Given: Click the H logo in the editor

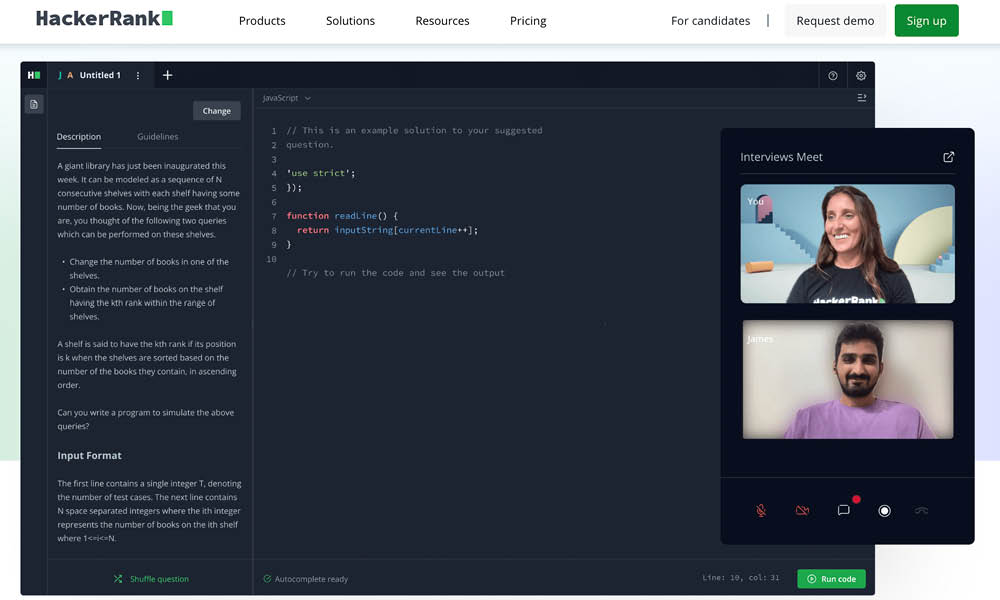Looking at the screenshot, I should pyautogui.click(x=34, y=75).
